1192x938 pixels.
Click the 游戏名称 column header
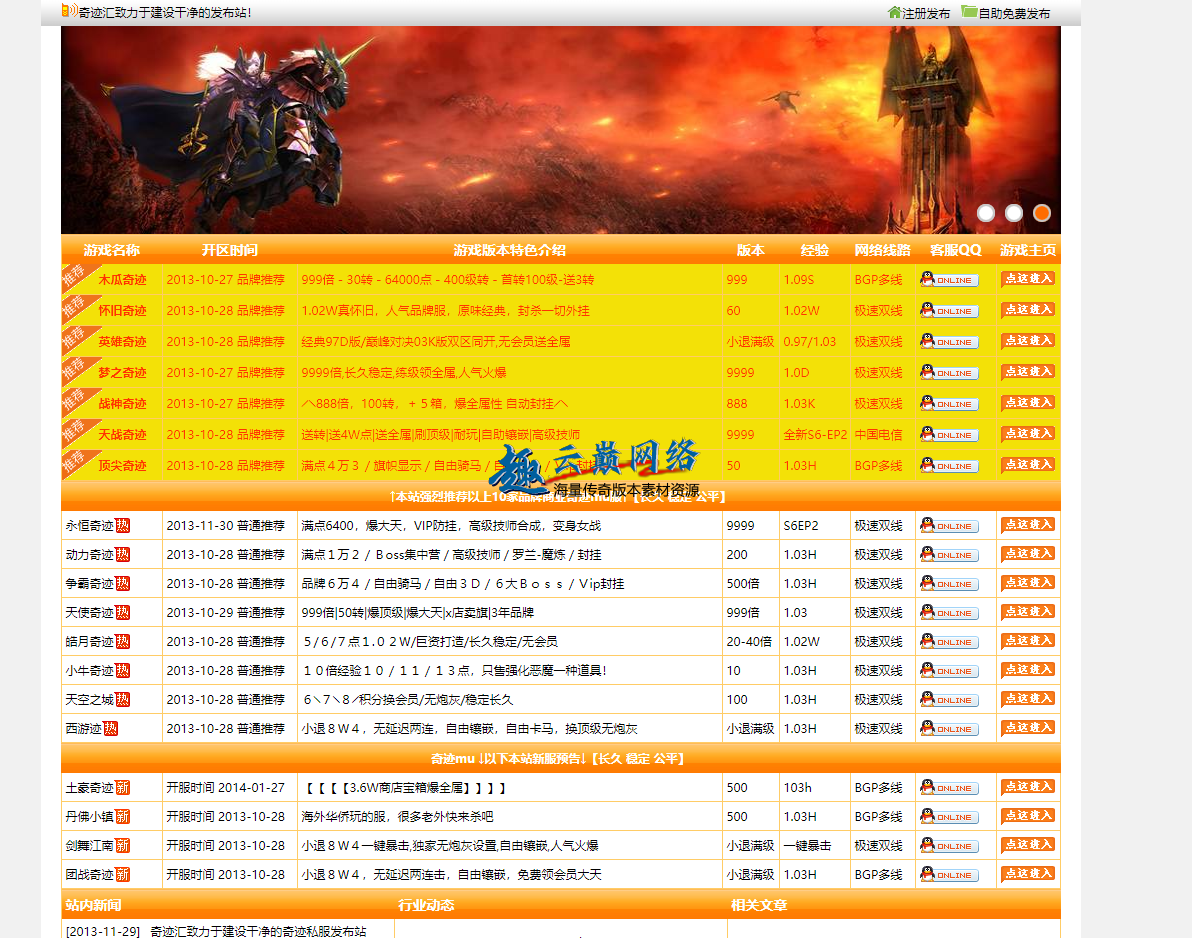click(112, 250)
